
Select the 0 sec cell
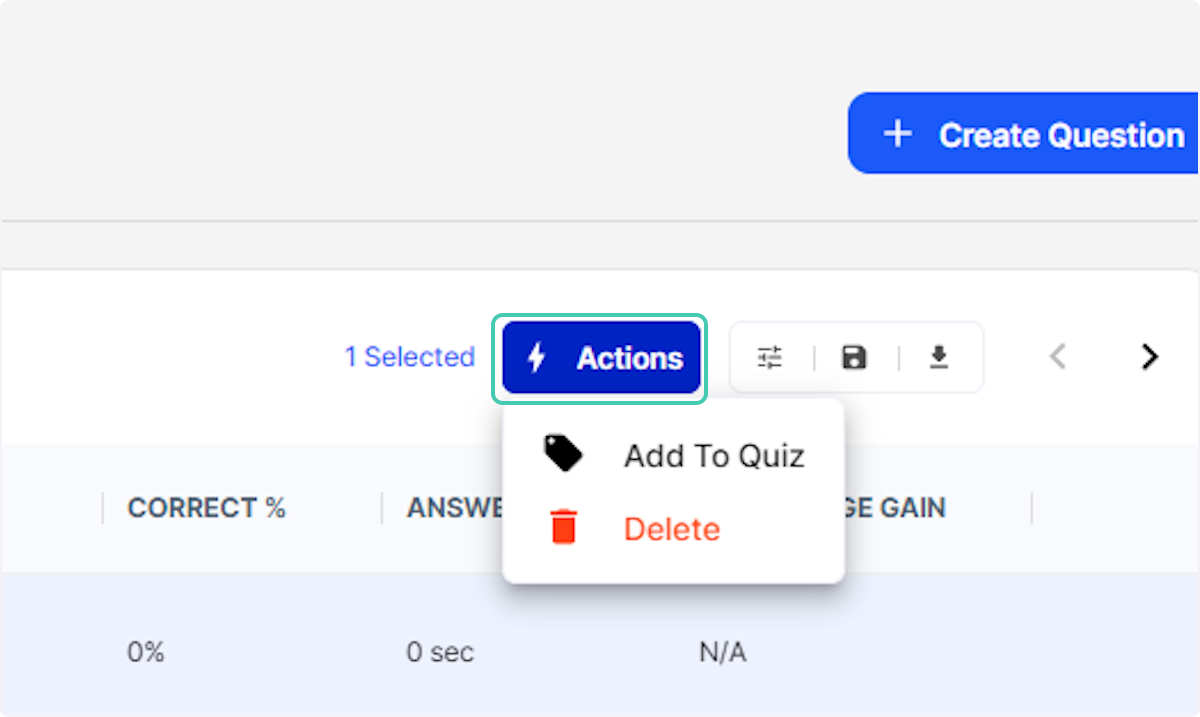coord(440,651)
